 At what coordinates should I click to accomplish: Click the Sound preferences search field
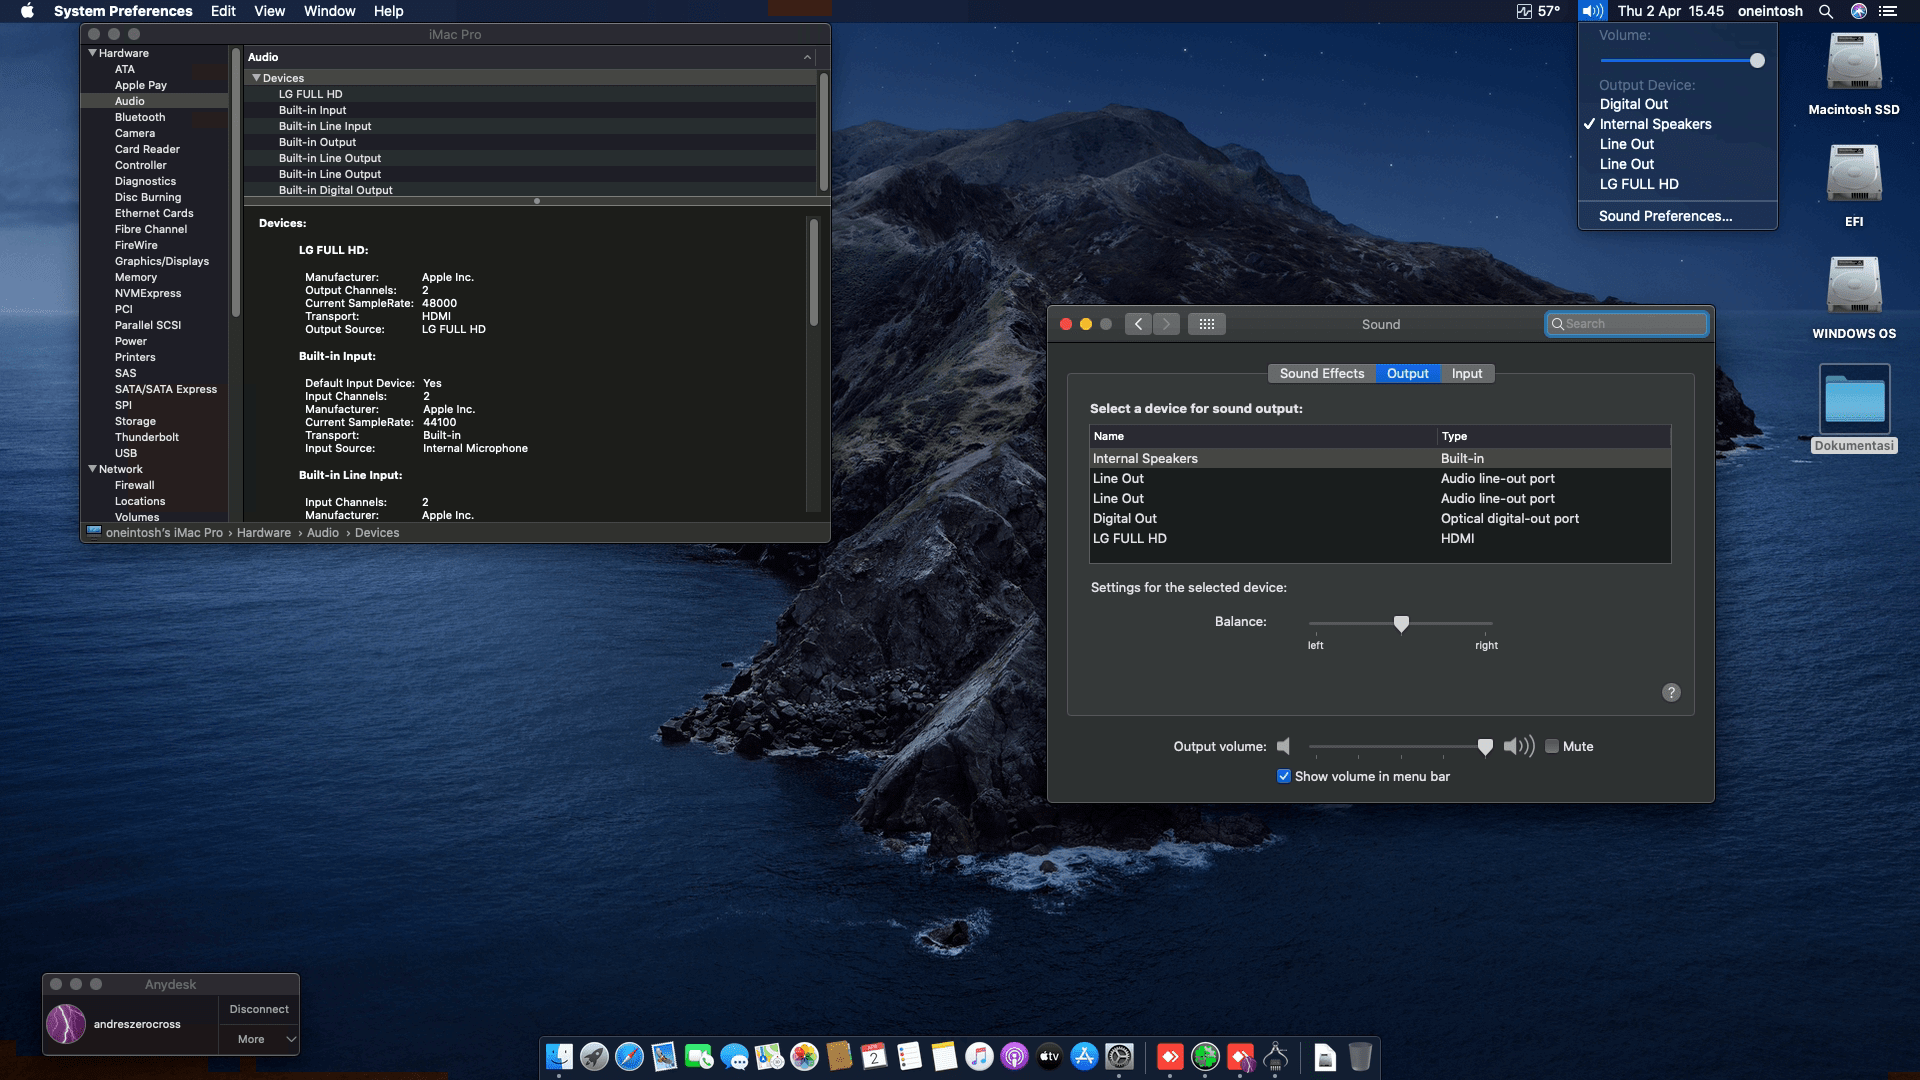1626,324
